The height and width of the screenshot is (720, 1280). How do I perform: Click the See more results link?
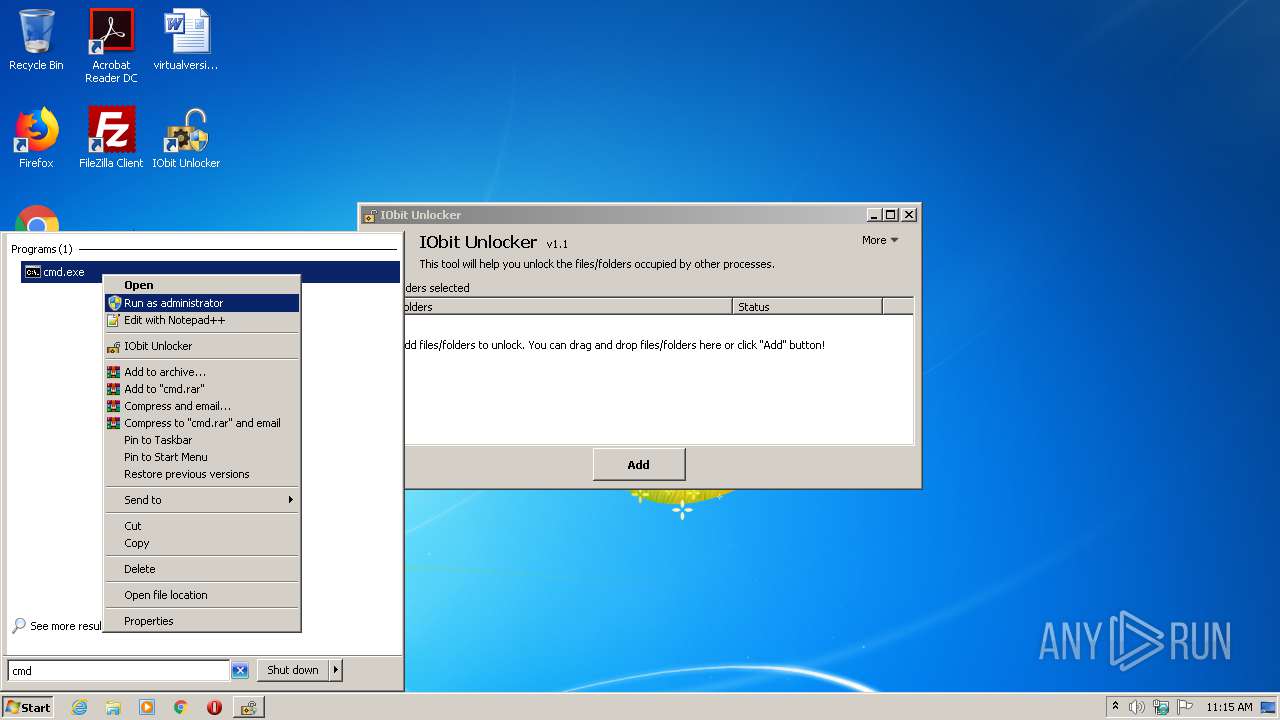(x=57, y=626)
